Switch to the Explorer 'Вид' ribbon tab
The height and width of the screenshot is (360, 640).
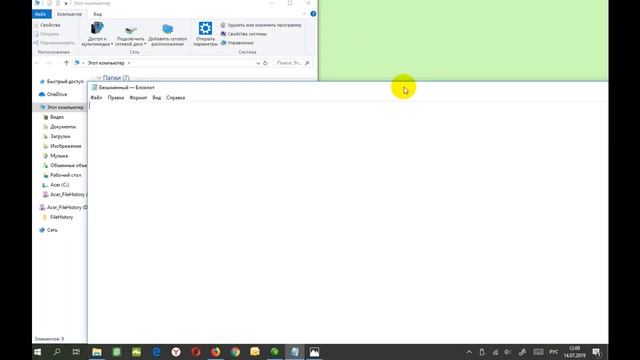coord(98,14)
